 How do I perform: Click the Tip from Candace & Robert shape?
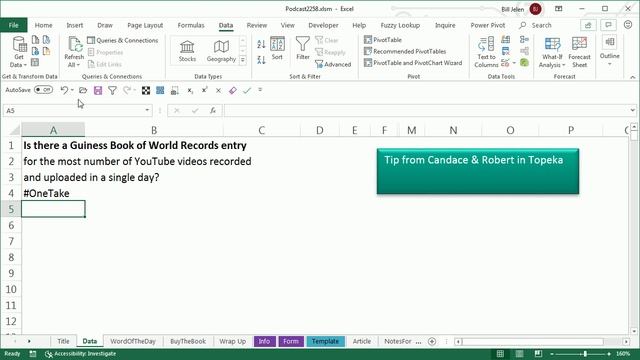(478, 171)
